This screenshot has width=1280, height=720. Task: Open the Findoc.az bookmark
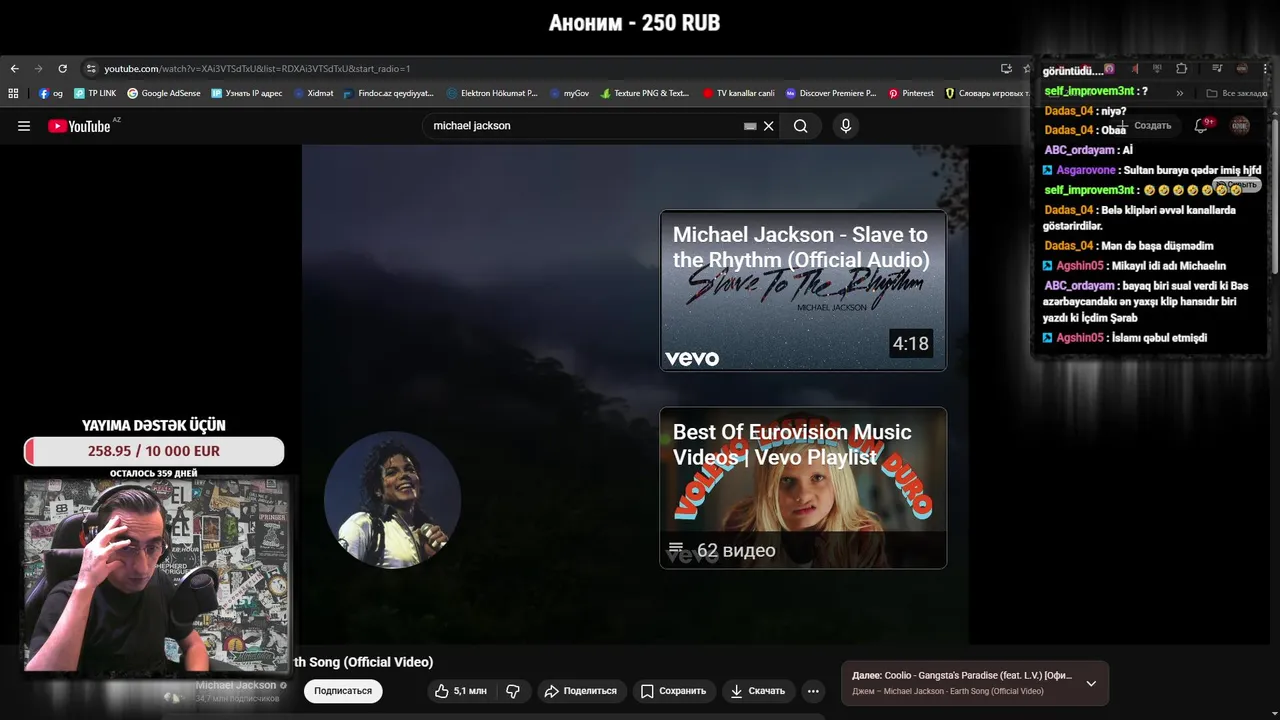(389, 93)
